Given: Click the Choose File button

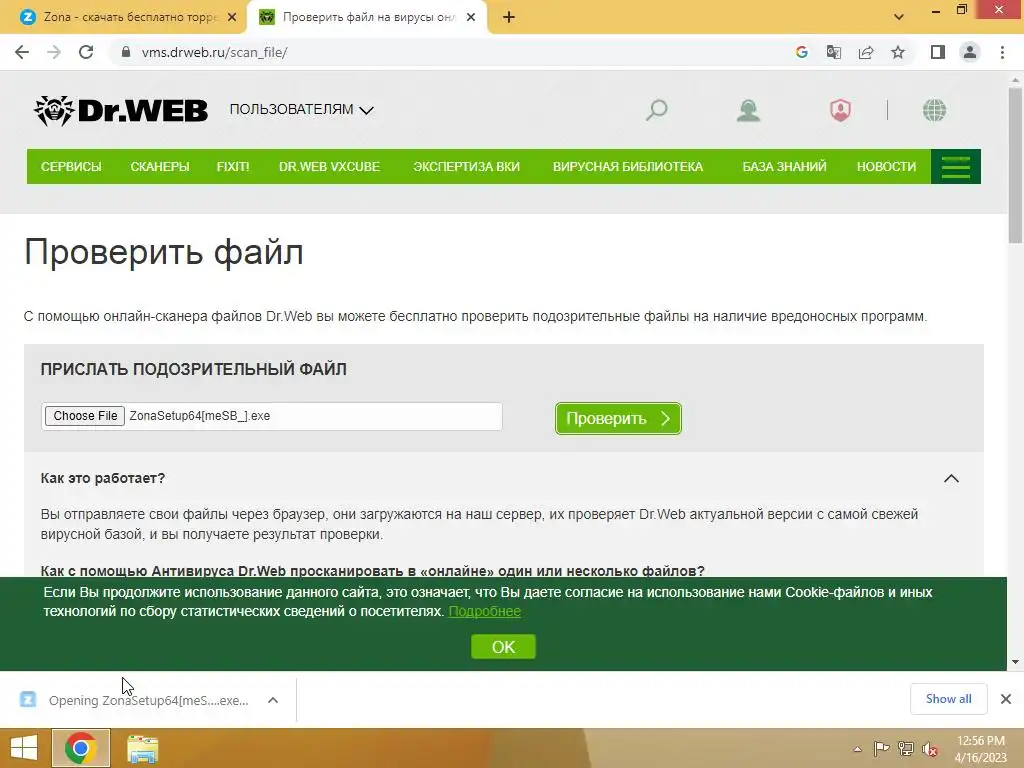Looking at the screenshot, I should click(85, 416).
